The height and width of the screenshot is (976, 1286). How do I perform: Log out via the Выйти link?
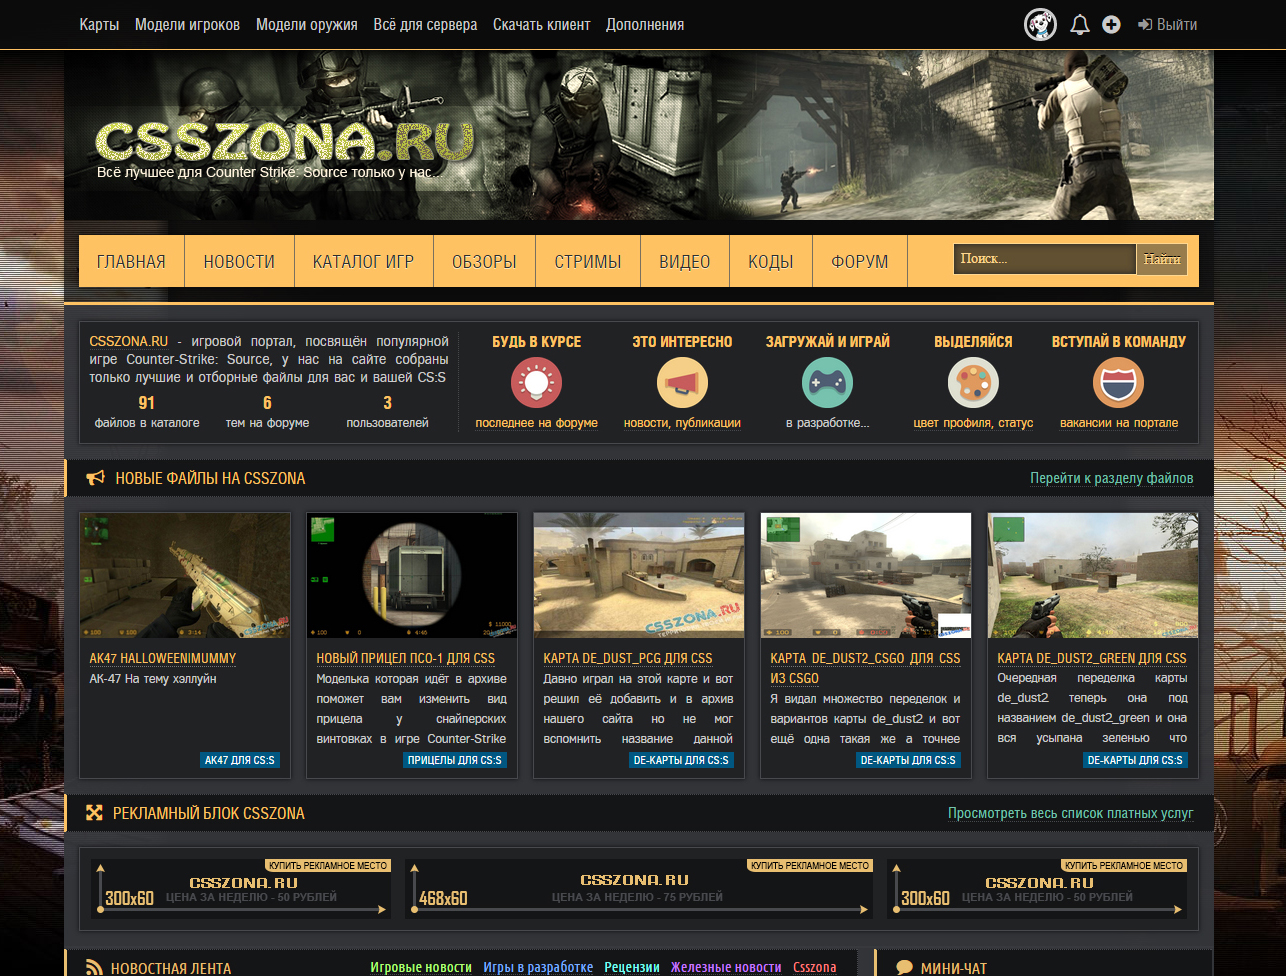pyautogui.click(x=1167, y=24)
